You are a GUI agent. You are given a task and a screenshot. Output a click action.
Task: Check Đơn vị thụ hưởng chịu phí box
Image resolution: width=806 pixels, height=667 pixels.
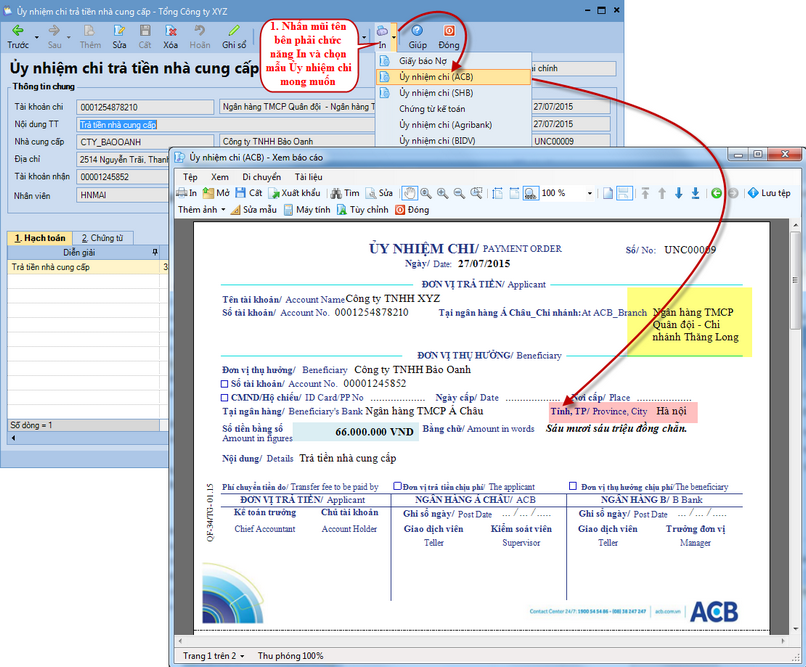point(573,486)
